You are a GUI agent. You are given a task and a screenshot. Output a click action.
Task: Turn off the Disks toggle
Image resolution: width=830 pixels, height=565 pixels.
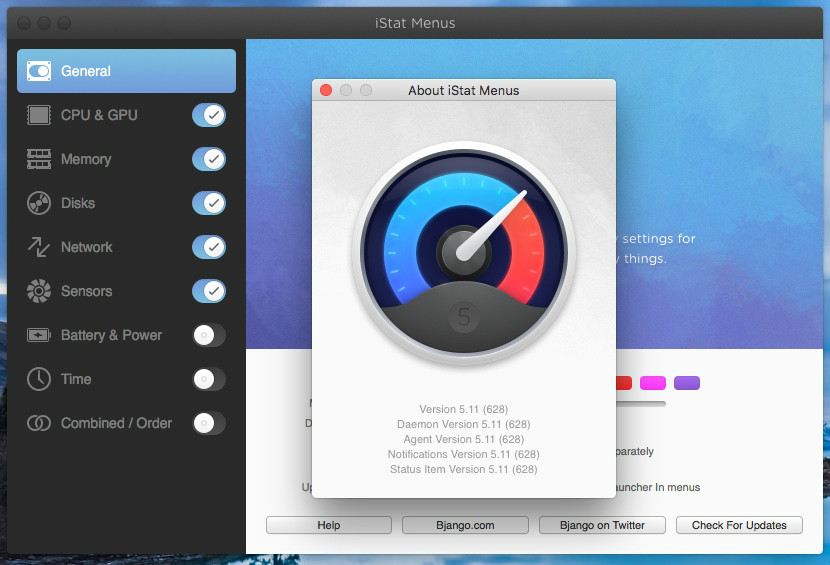(x=209, y=203)
